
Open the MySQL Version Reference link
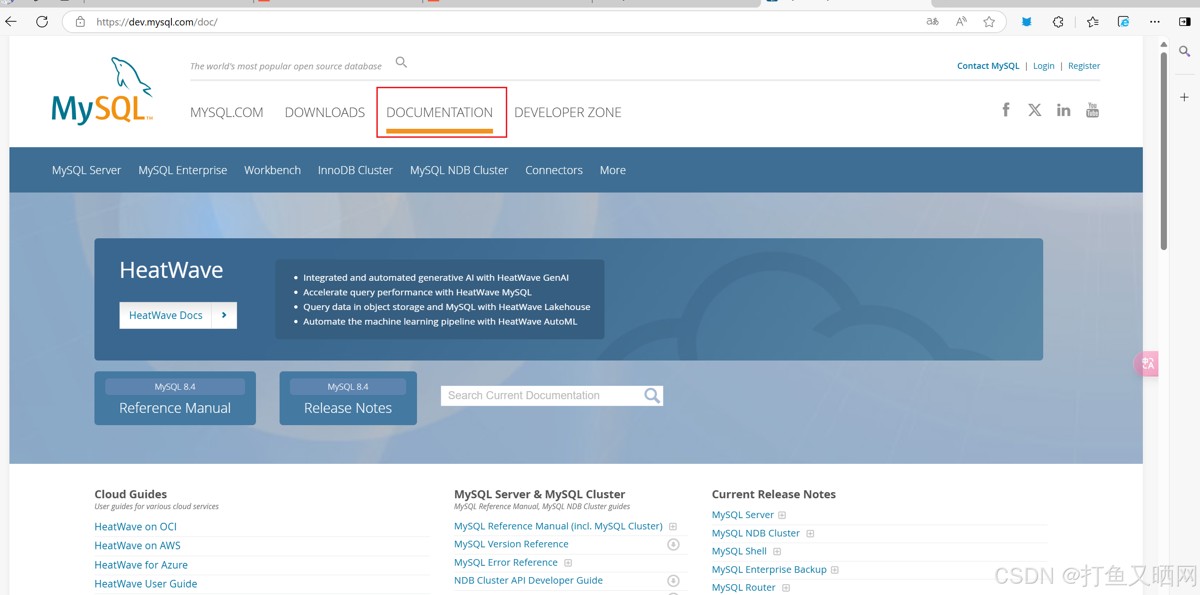[511, 545]
